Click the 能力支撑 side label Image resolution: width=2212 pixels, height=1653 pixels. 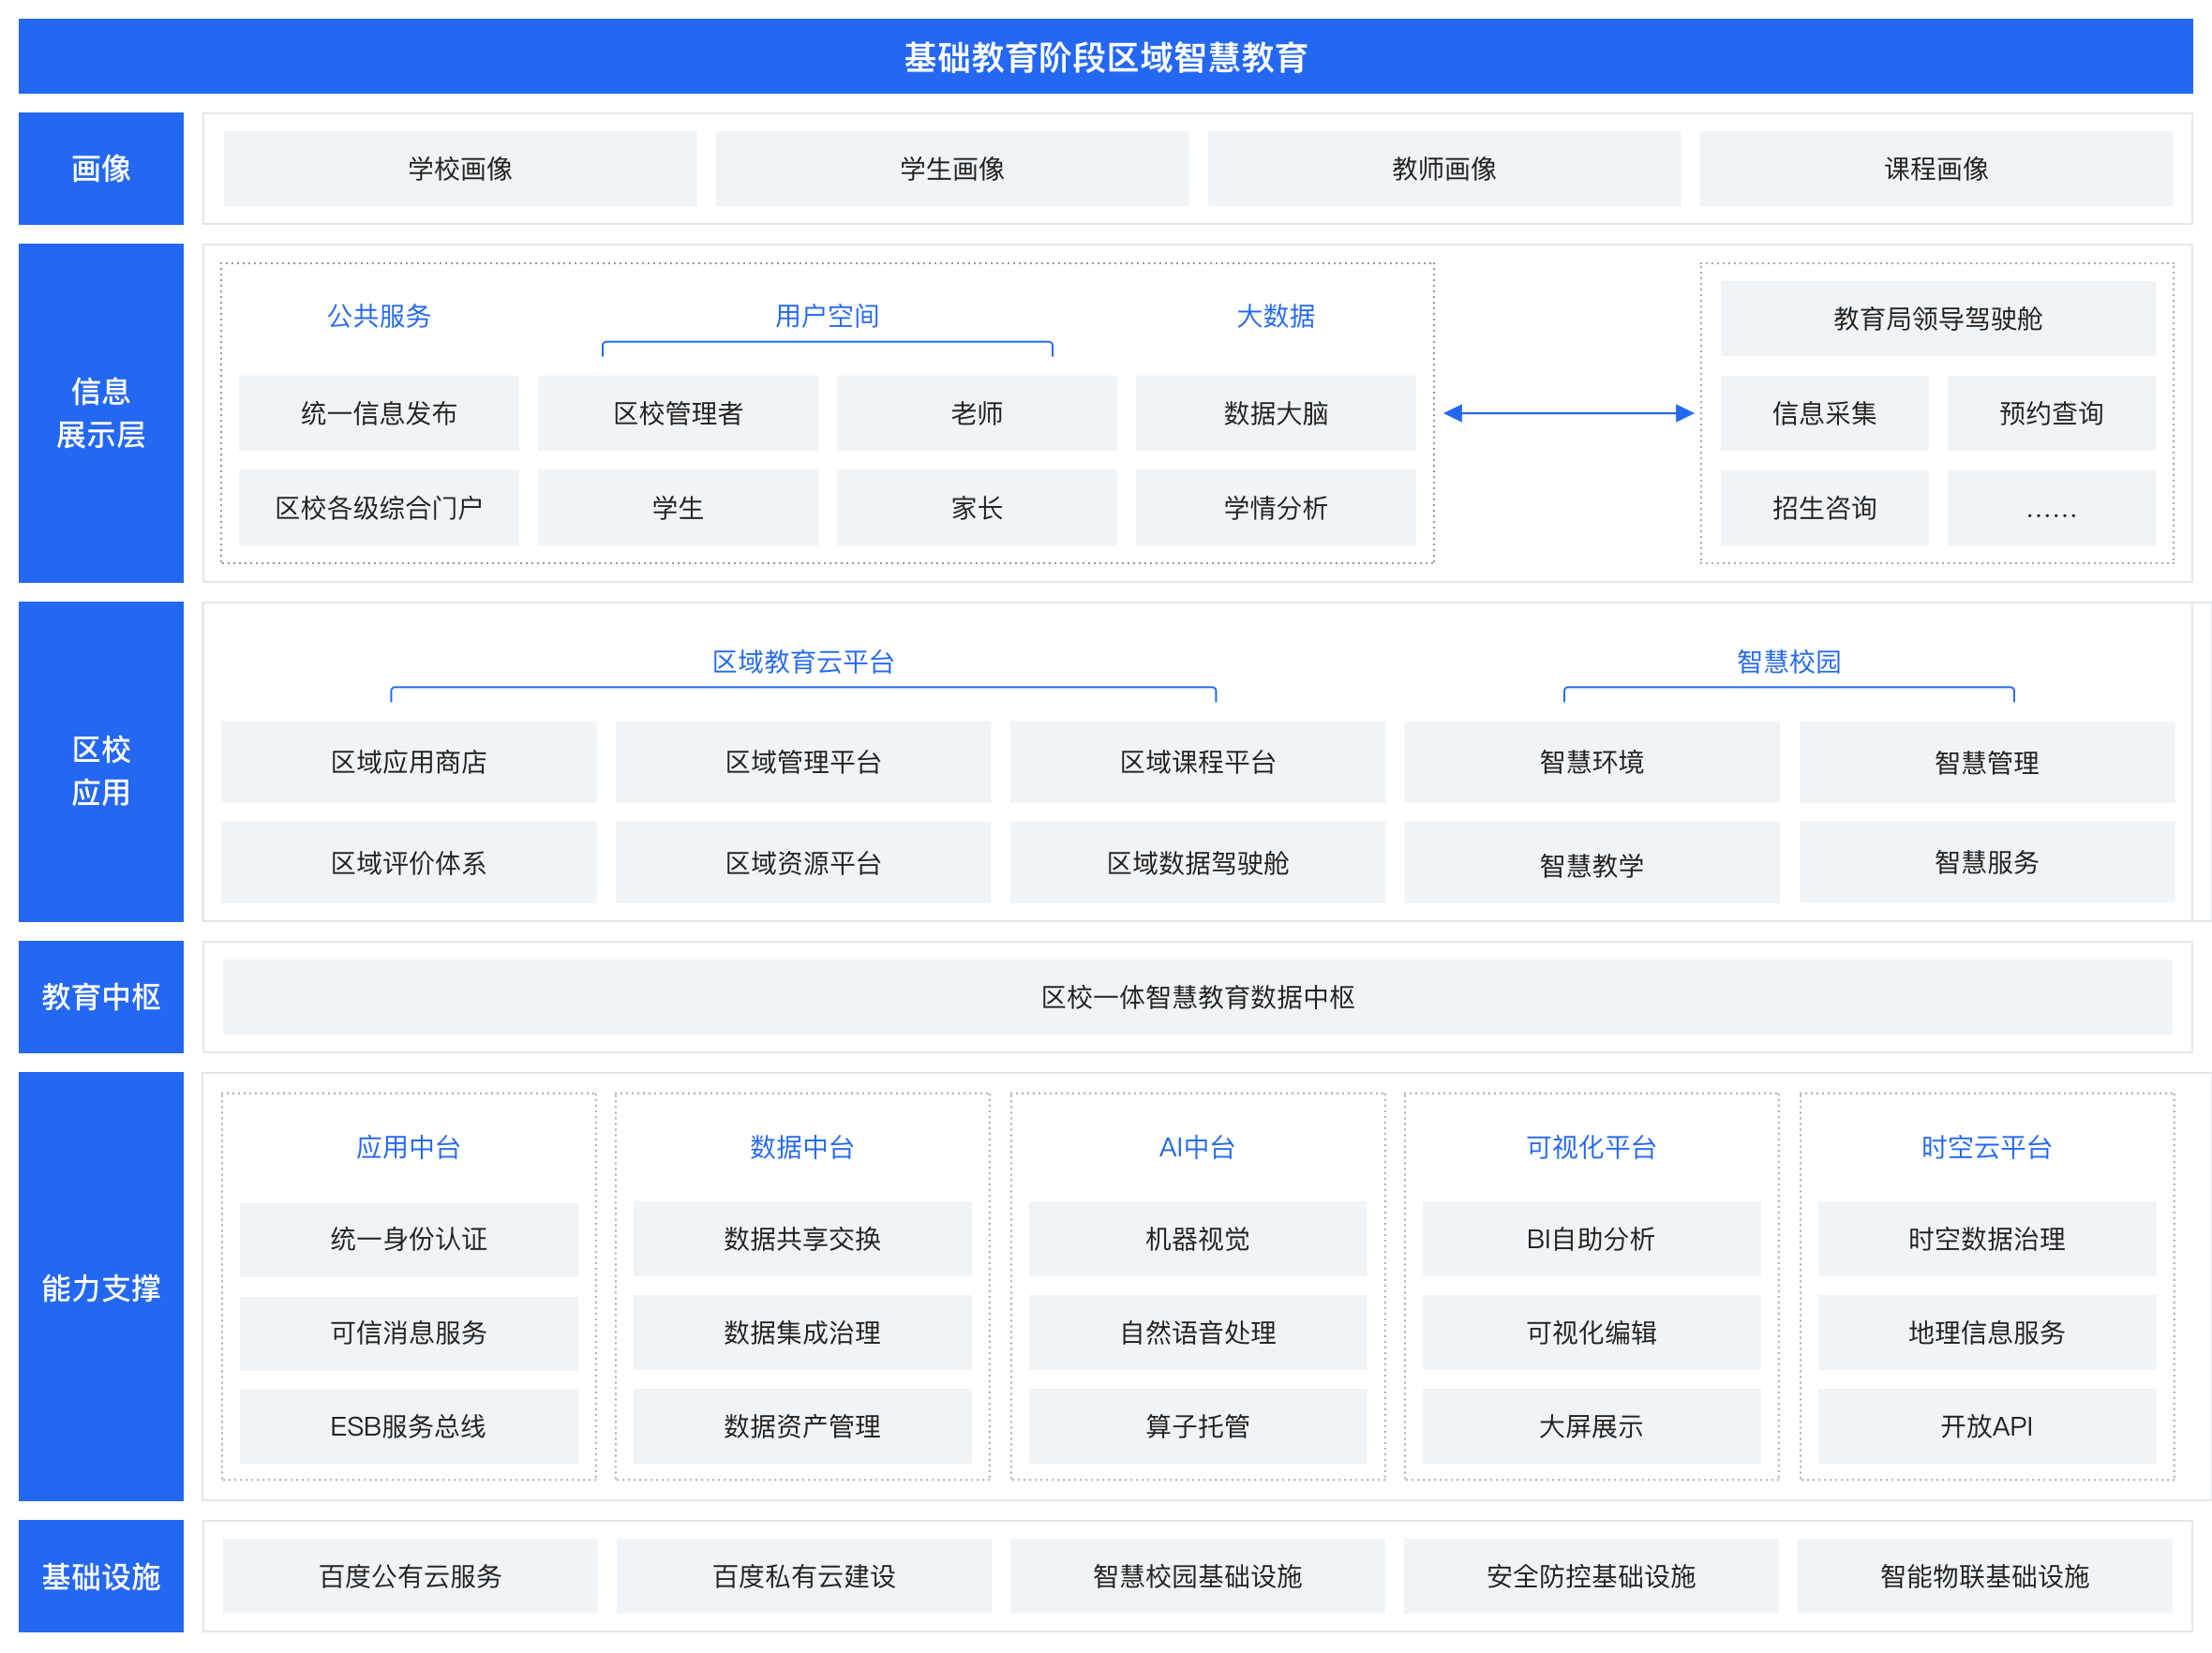pos(101,1287)
